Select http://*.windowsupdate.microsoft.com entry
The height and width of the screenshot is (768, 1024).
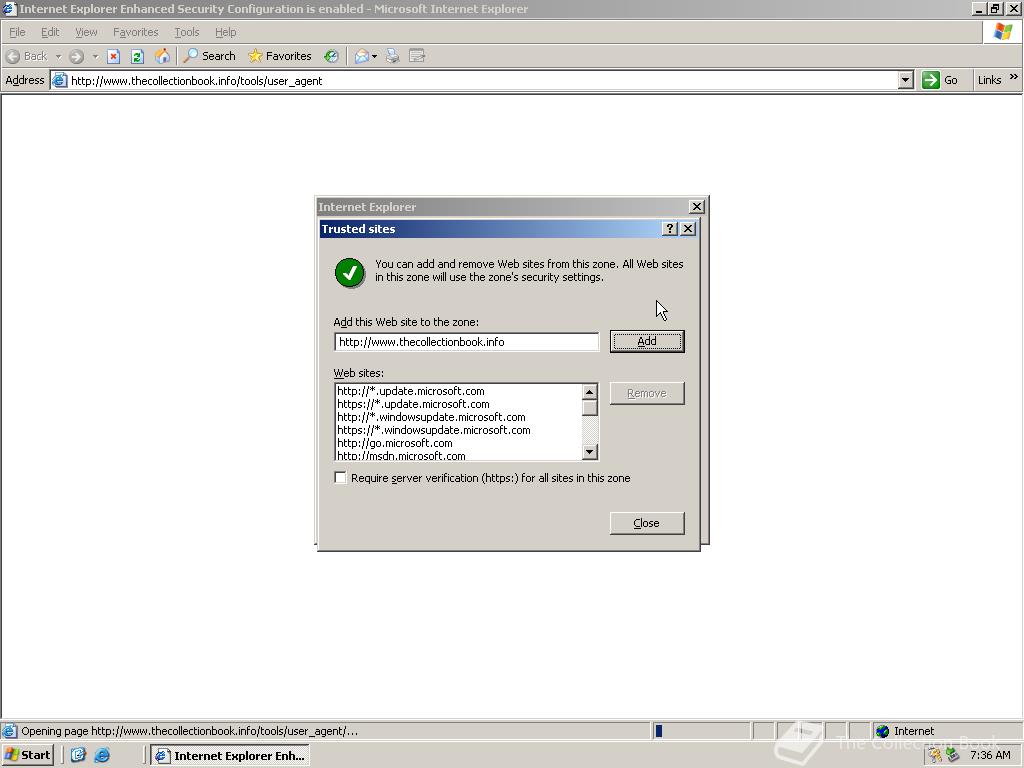coord(431,417)
